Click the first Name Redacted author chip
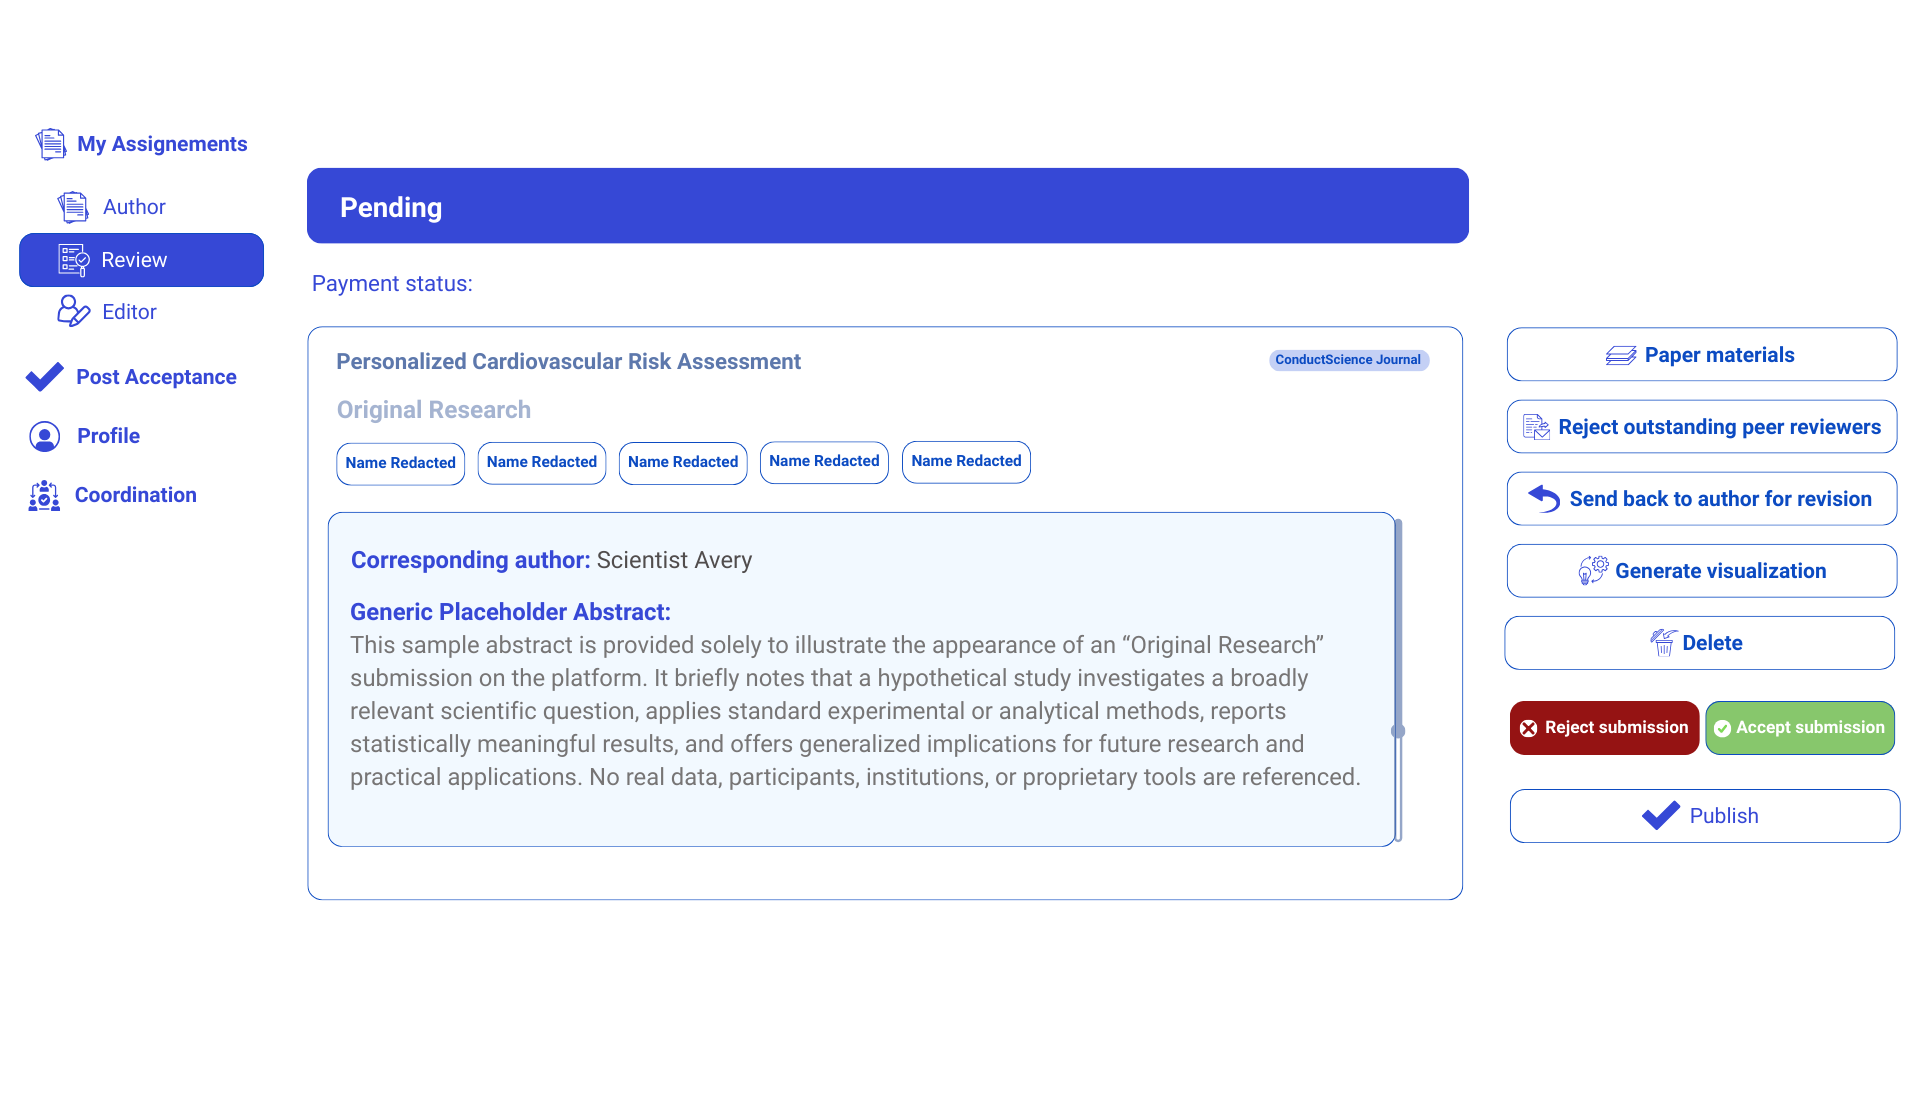This screenshot has width=1920, height=1100. point(401,463)
